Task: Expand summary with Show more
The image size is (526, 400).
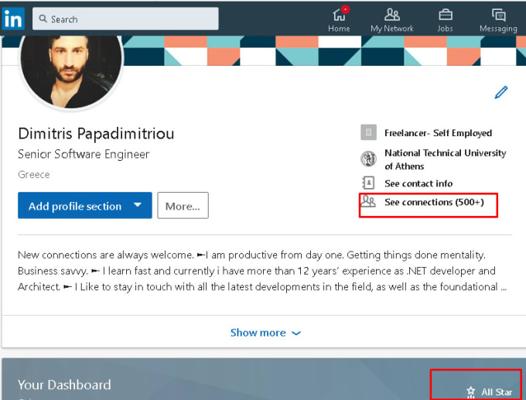Action: tap(265, 333)
